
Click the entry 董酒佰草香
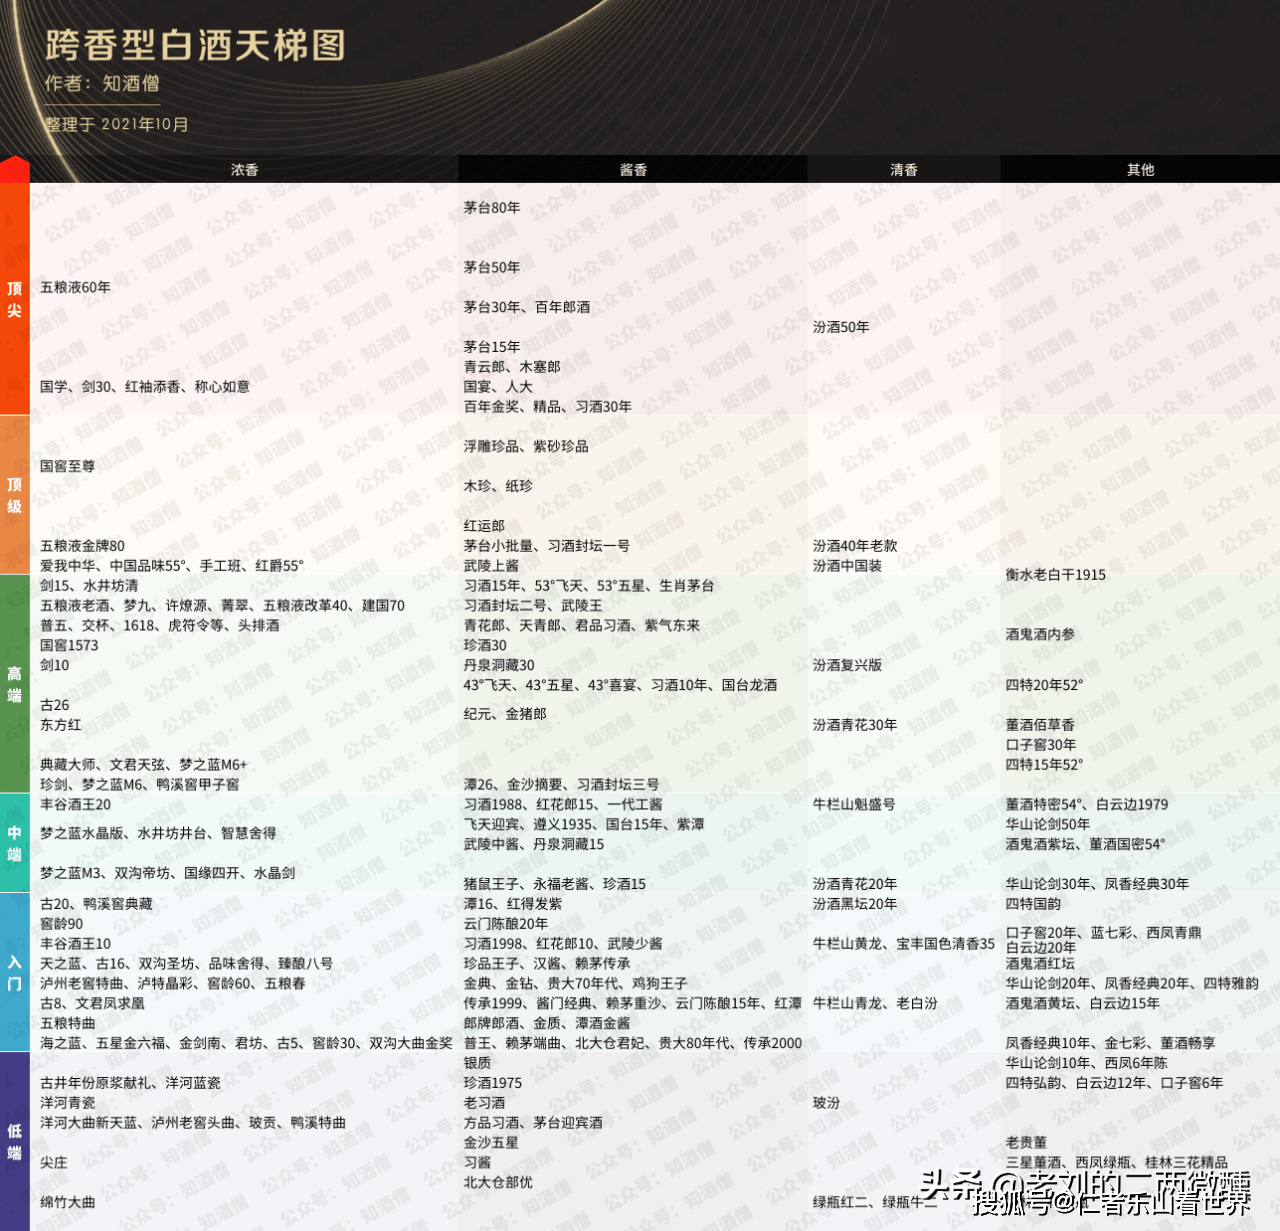coord(1040,725)
